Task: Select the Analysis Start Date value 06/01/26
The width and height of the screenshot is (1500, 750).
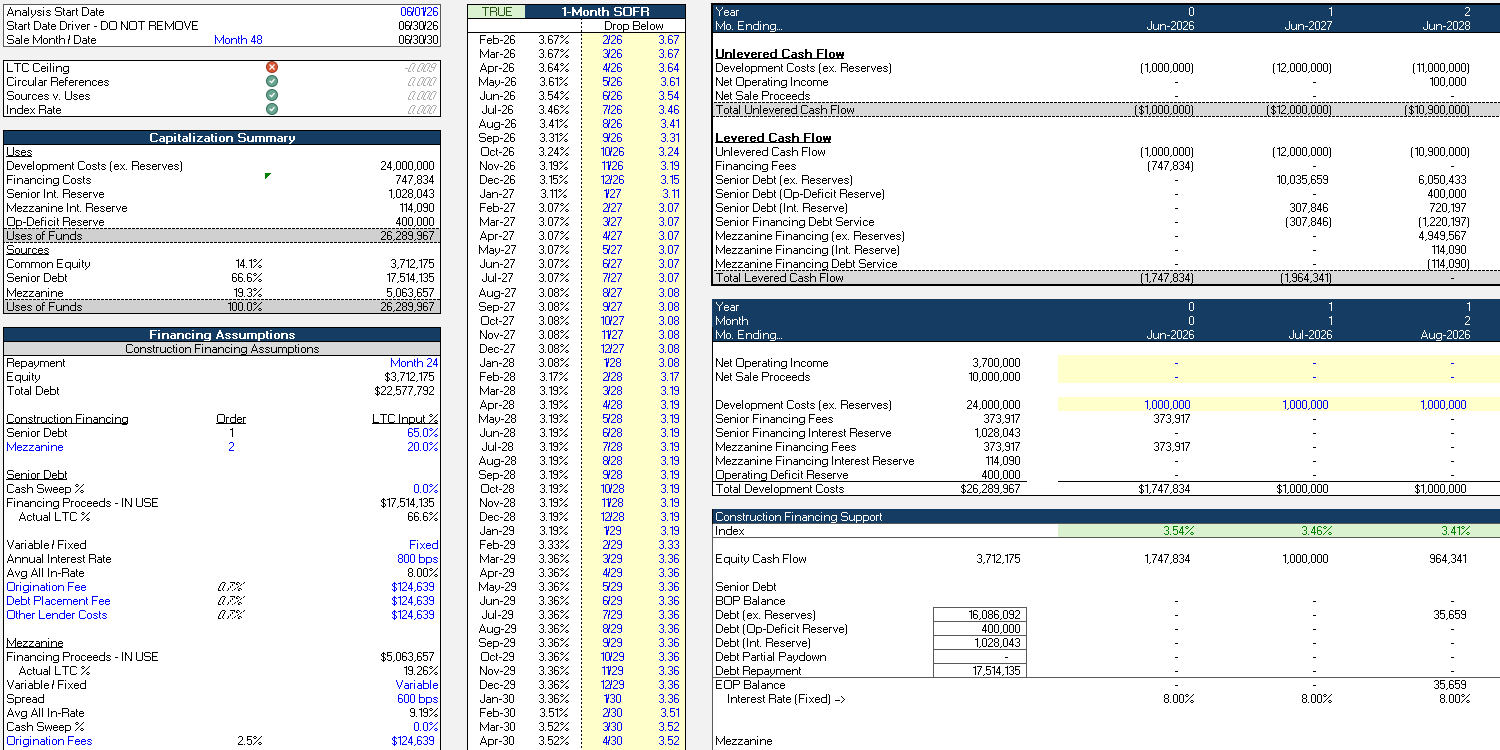Action: [418, 12]
